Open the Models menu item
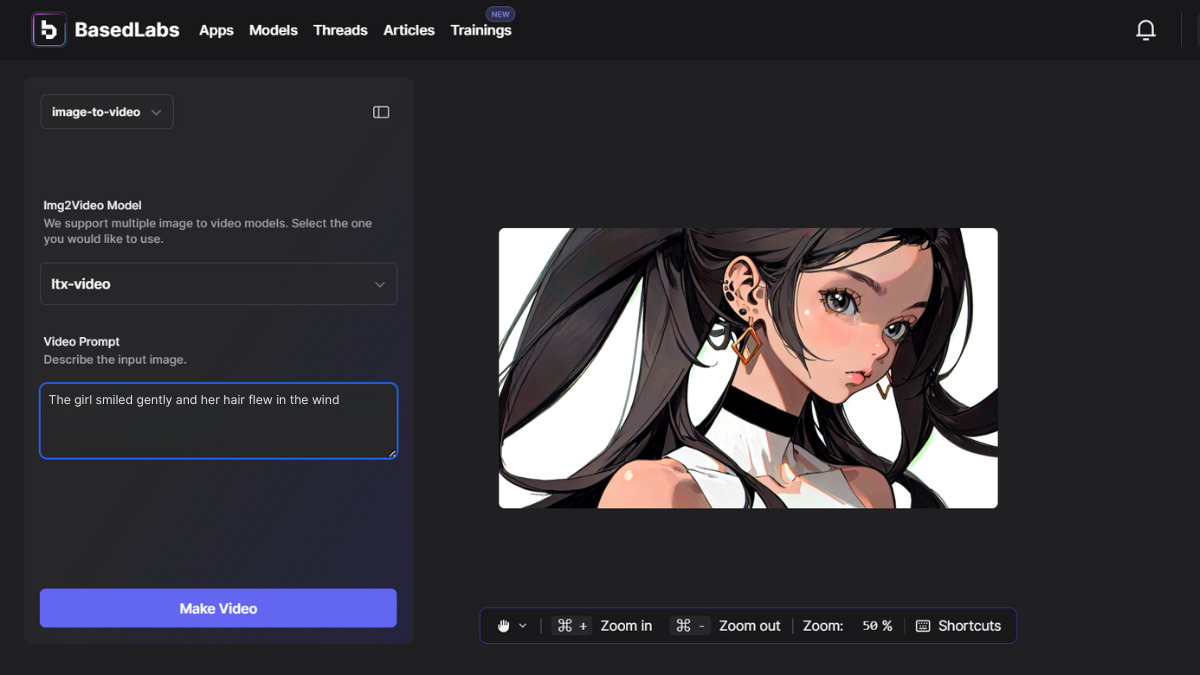Screen dimensions: 1200x675 pos(273,30)
